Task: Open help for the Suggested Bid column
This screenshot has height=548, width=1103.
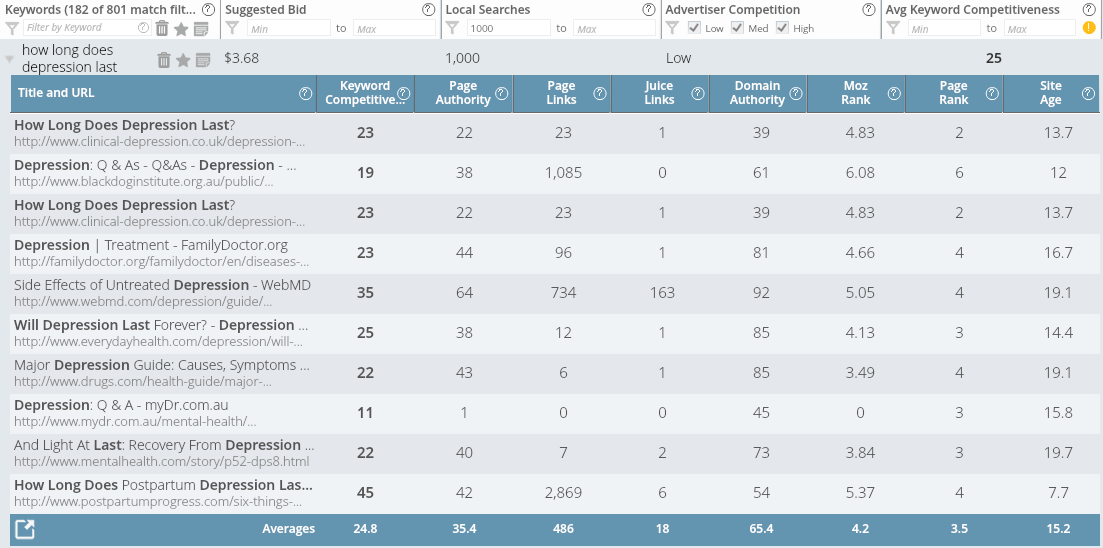Action: [428, 10]
